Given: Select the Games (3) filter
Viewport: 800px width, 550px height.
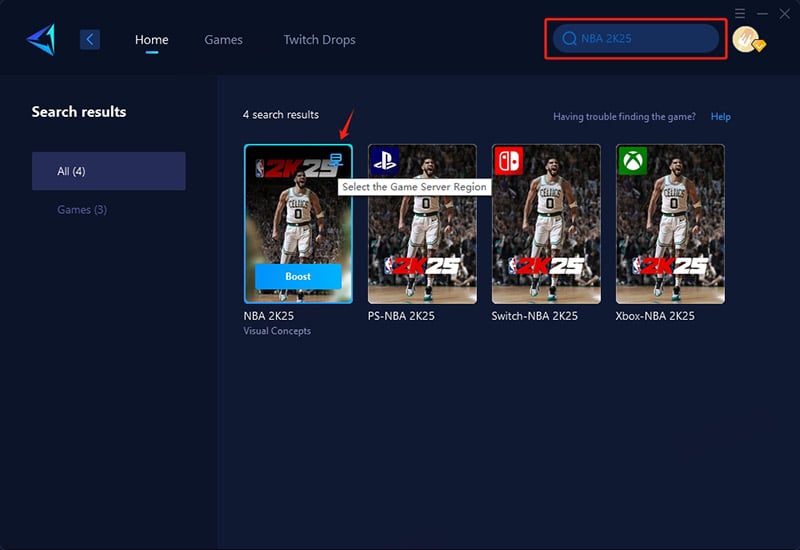Looking at the screenshot, I should (82, 210).
